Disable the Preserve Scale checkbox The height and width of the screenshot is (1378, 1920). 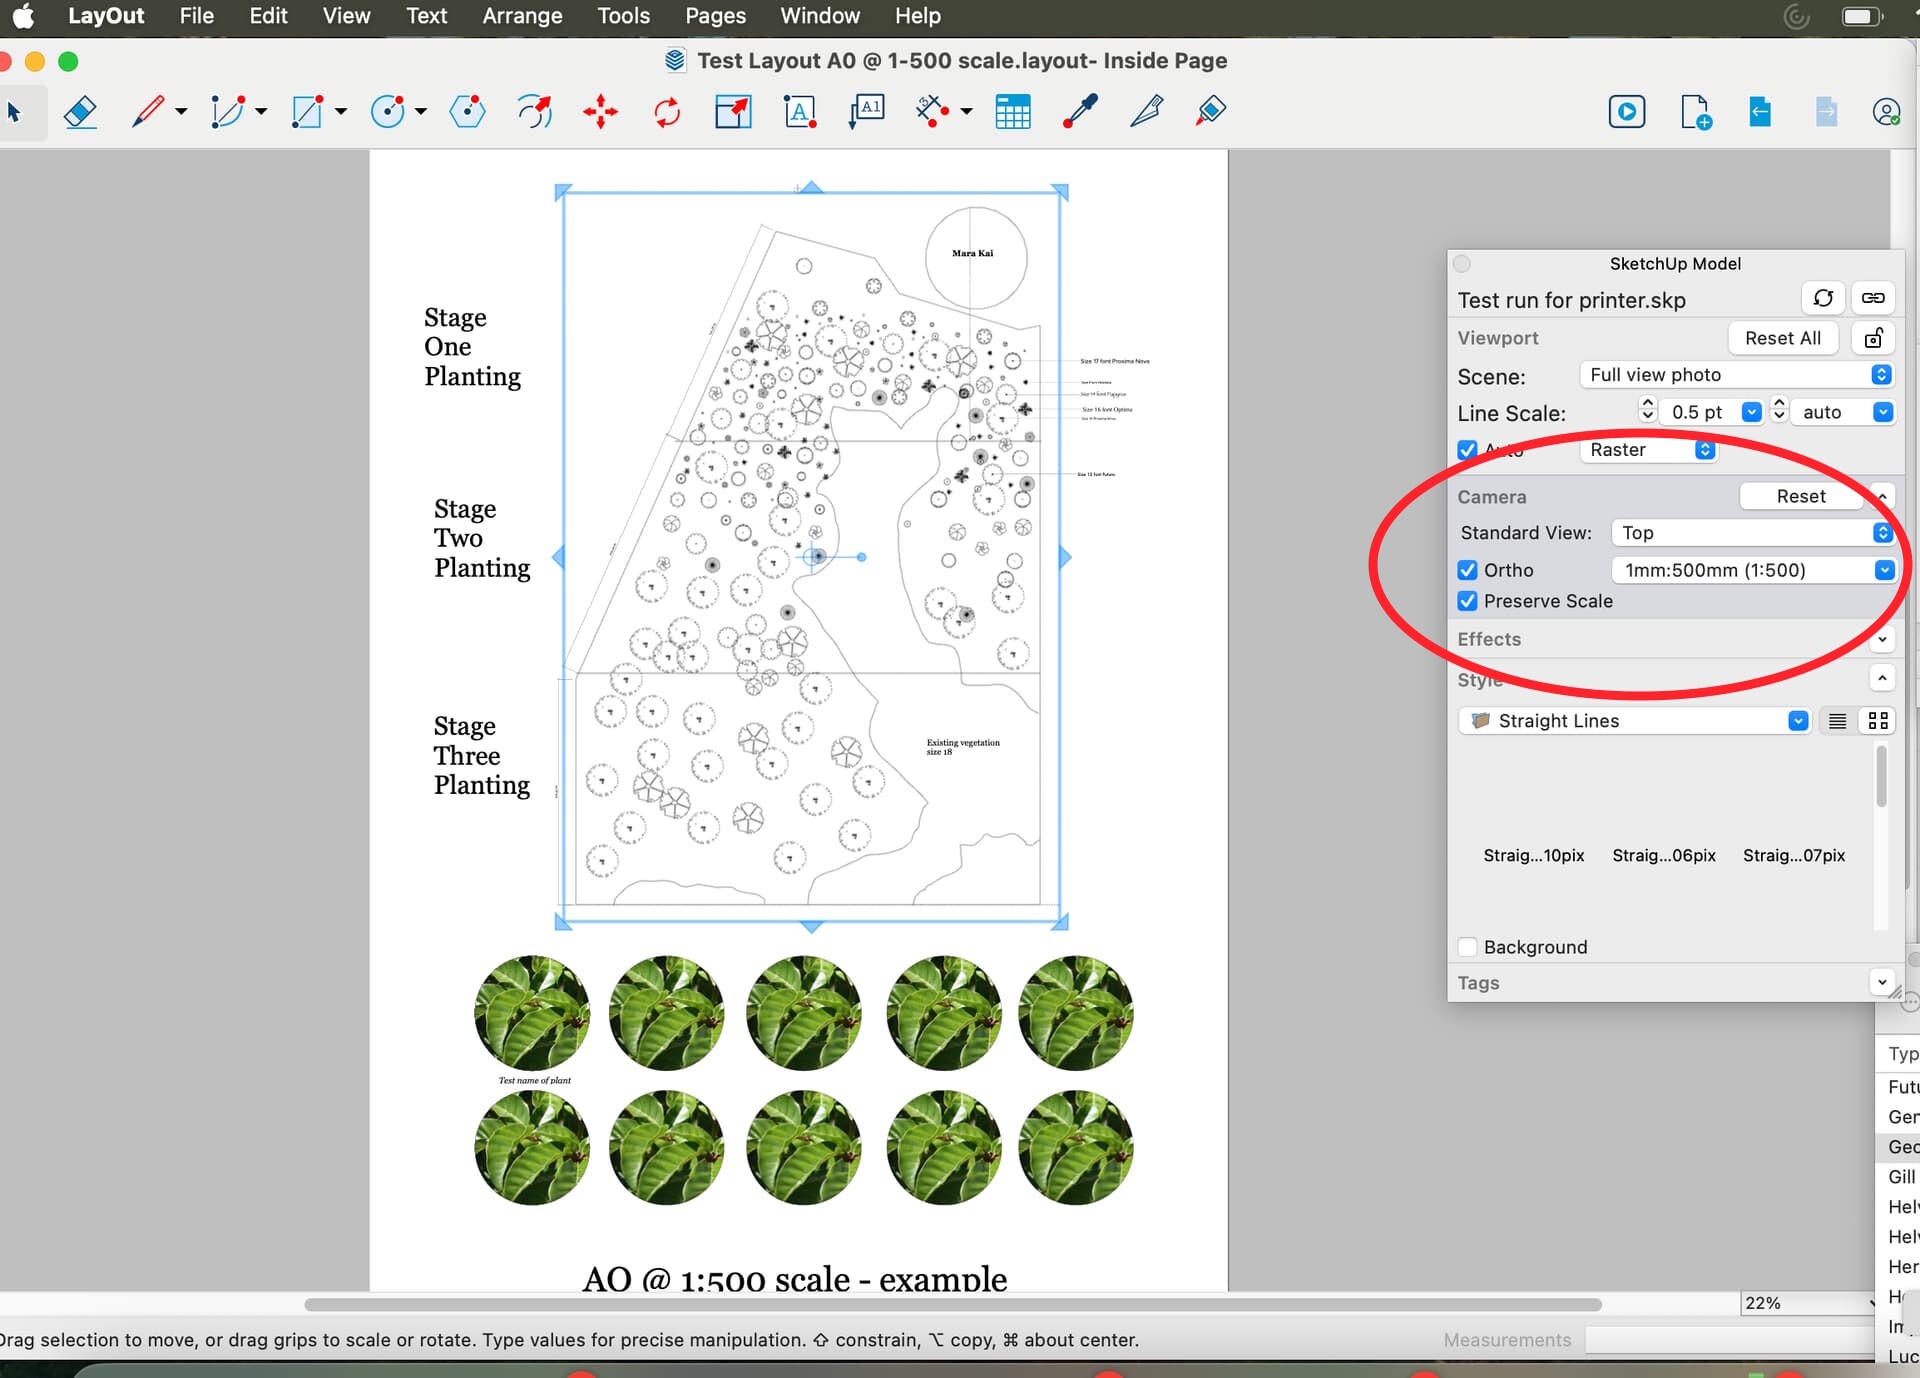1467,601
